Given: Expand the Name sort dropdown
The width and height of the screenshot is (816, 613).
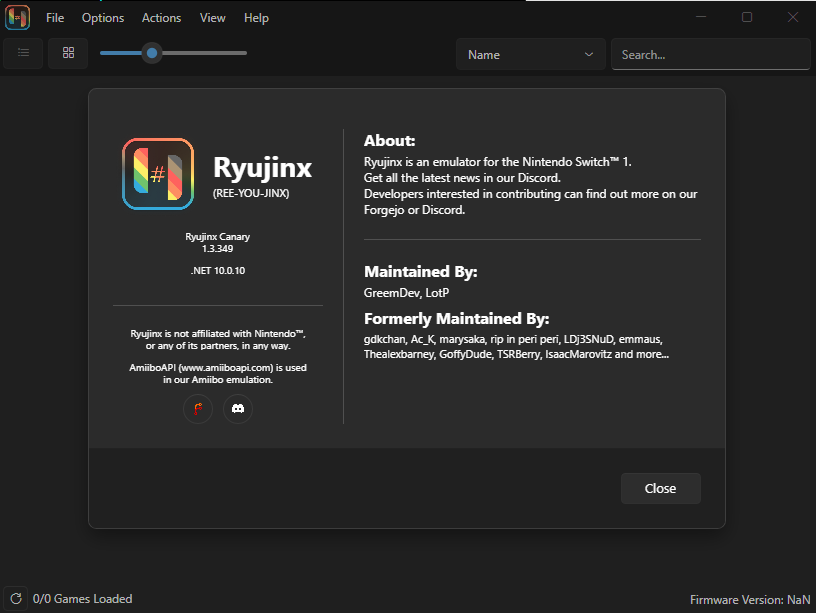Looking at the screenshot, I should [x=531, y=54].
